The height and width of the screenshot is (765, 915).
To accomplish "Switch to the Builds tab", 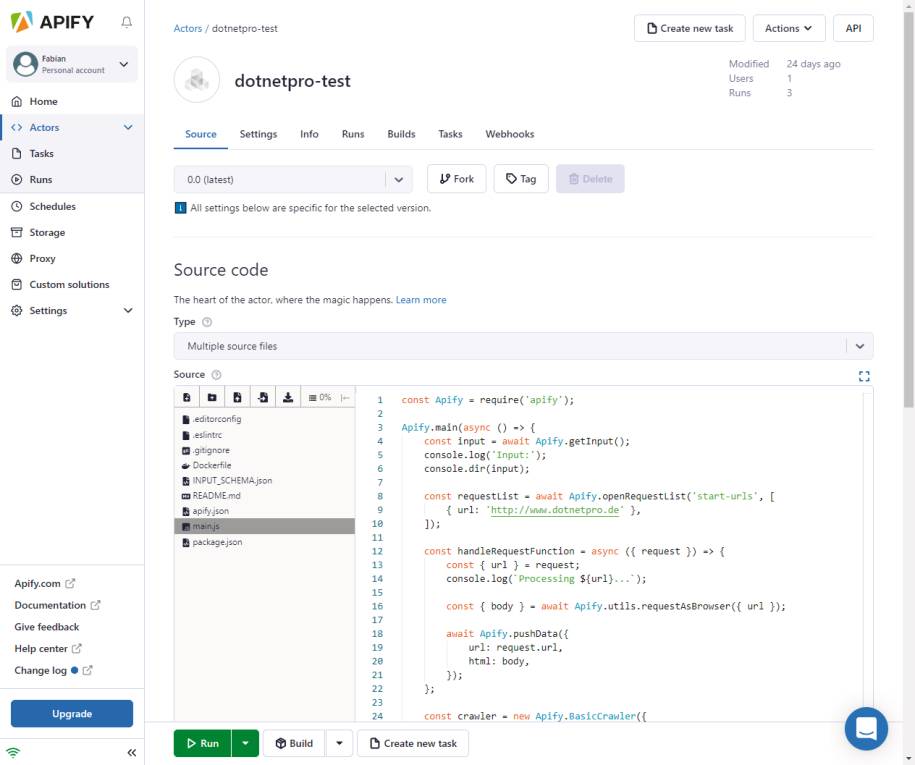I will (x=401, y=134).
